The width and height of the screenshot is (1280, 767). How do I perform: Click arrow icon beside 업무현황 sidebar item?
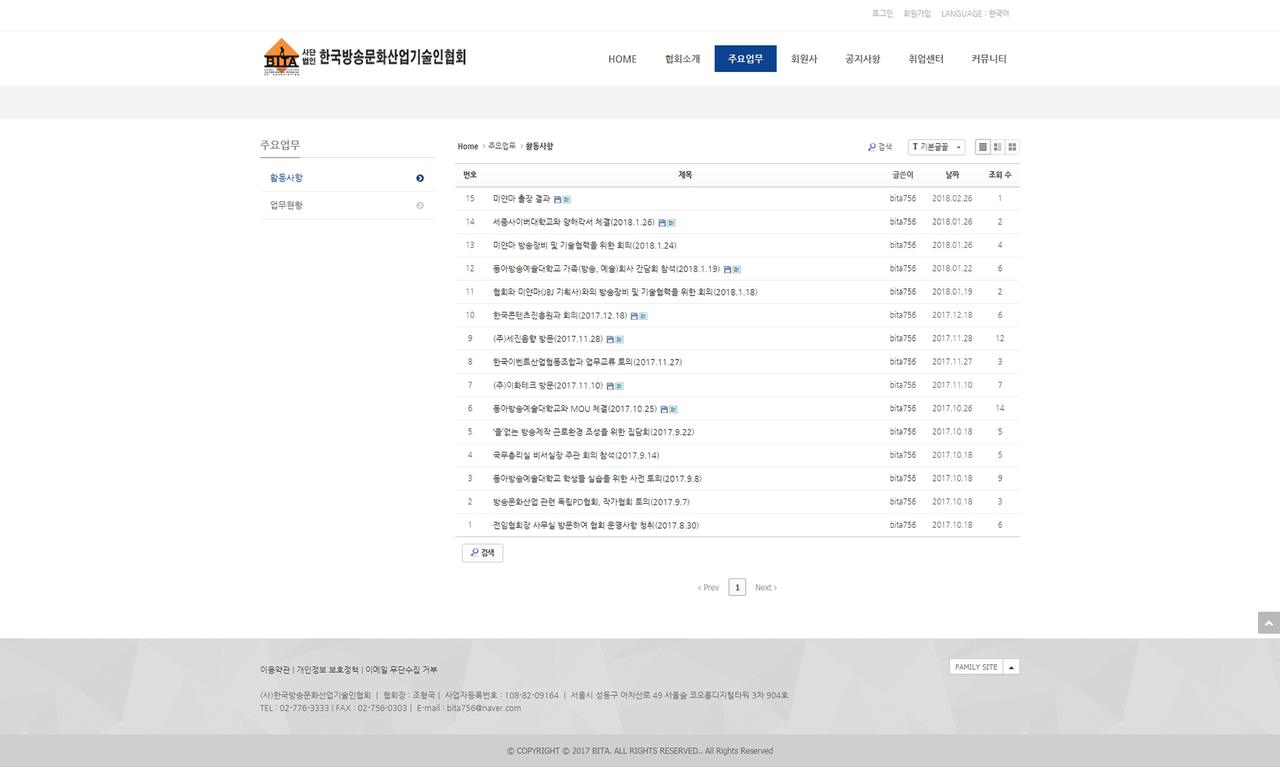coord(420,206)
